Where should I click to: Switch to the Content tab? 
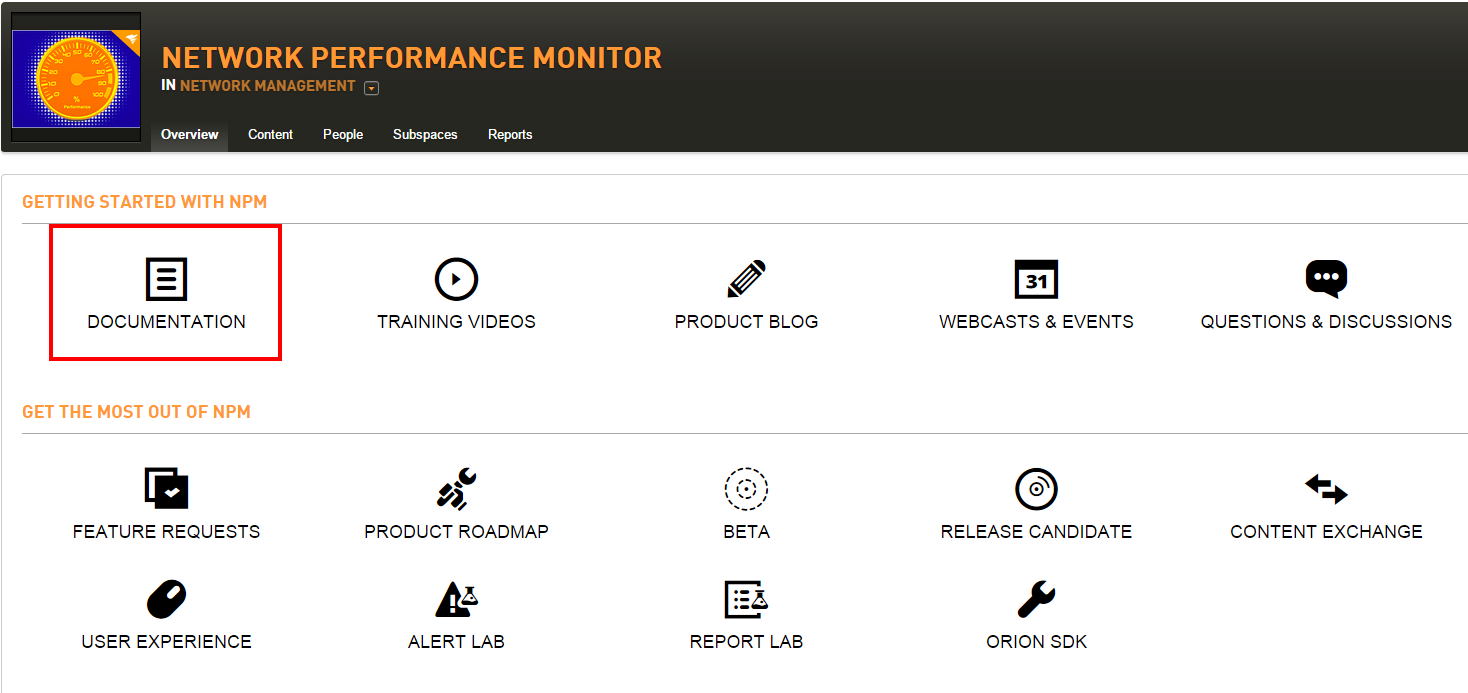(270, 134)
